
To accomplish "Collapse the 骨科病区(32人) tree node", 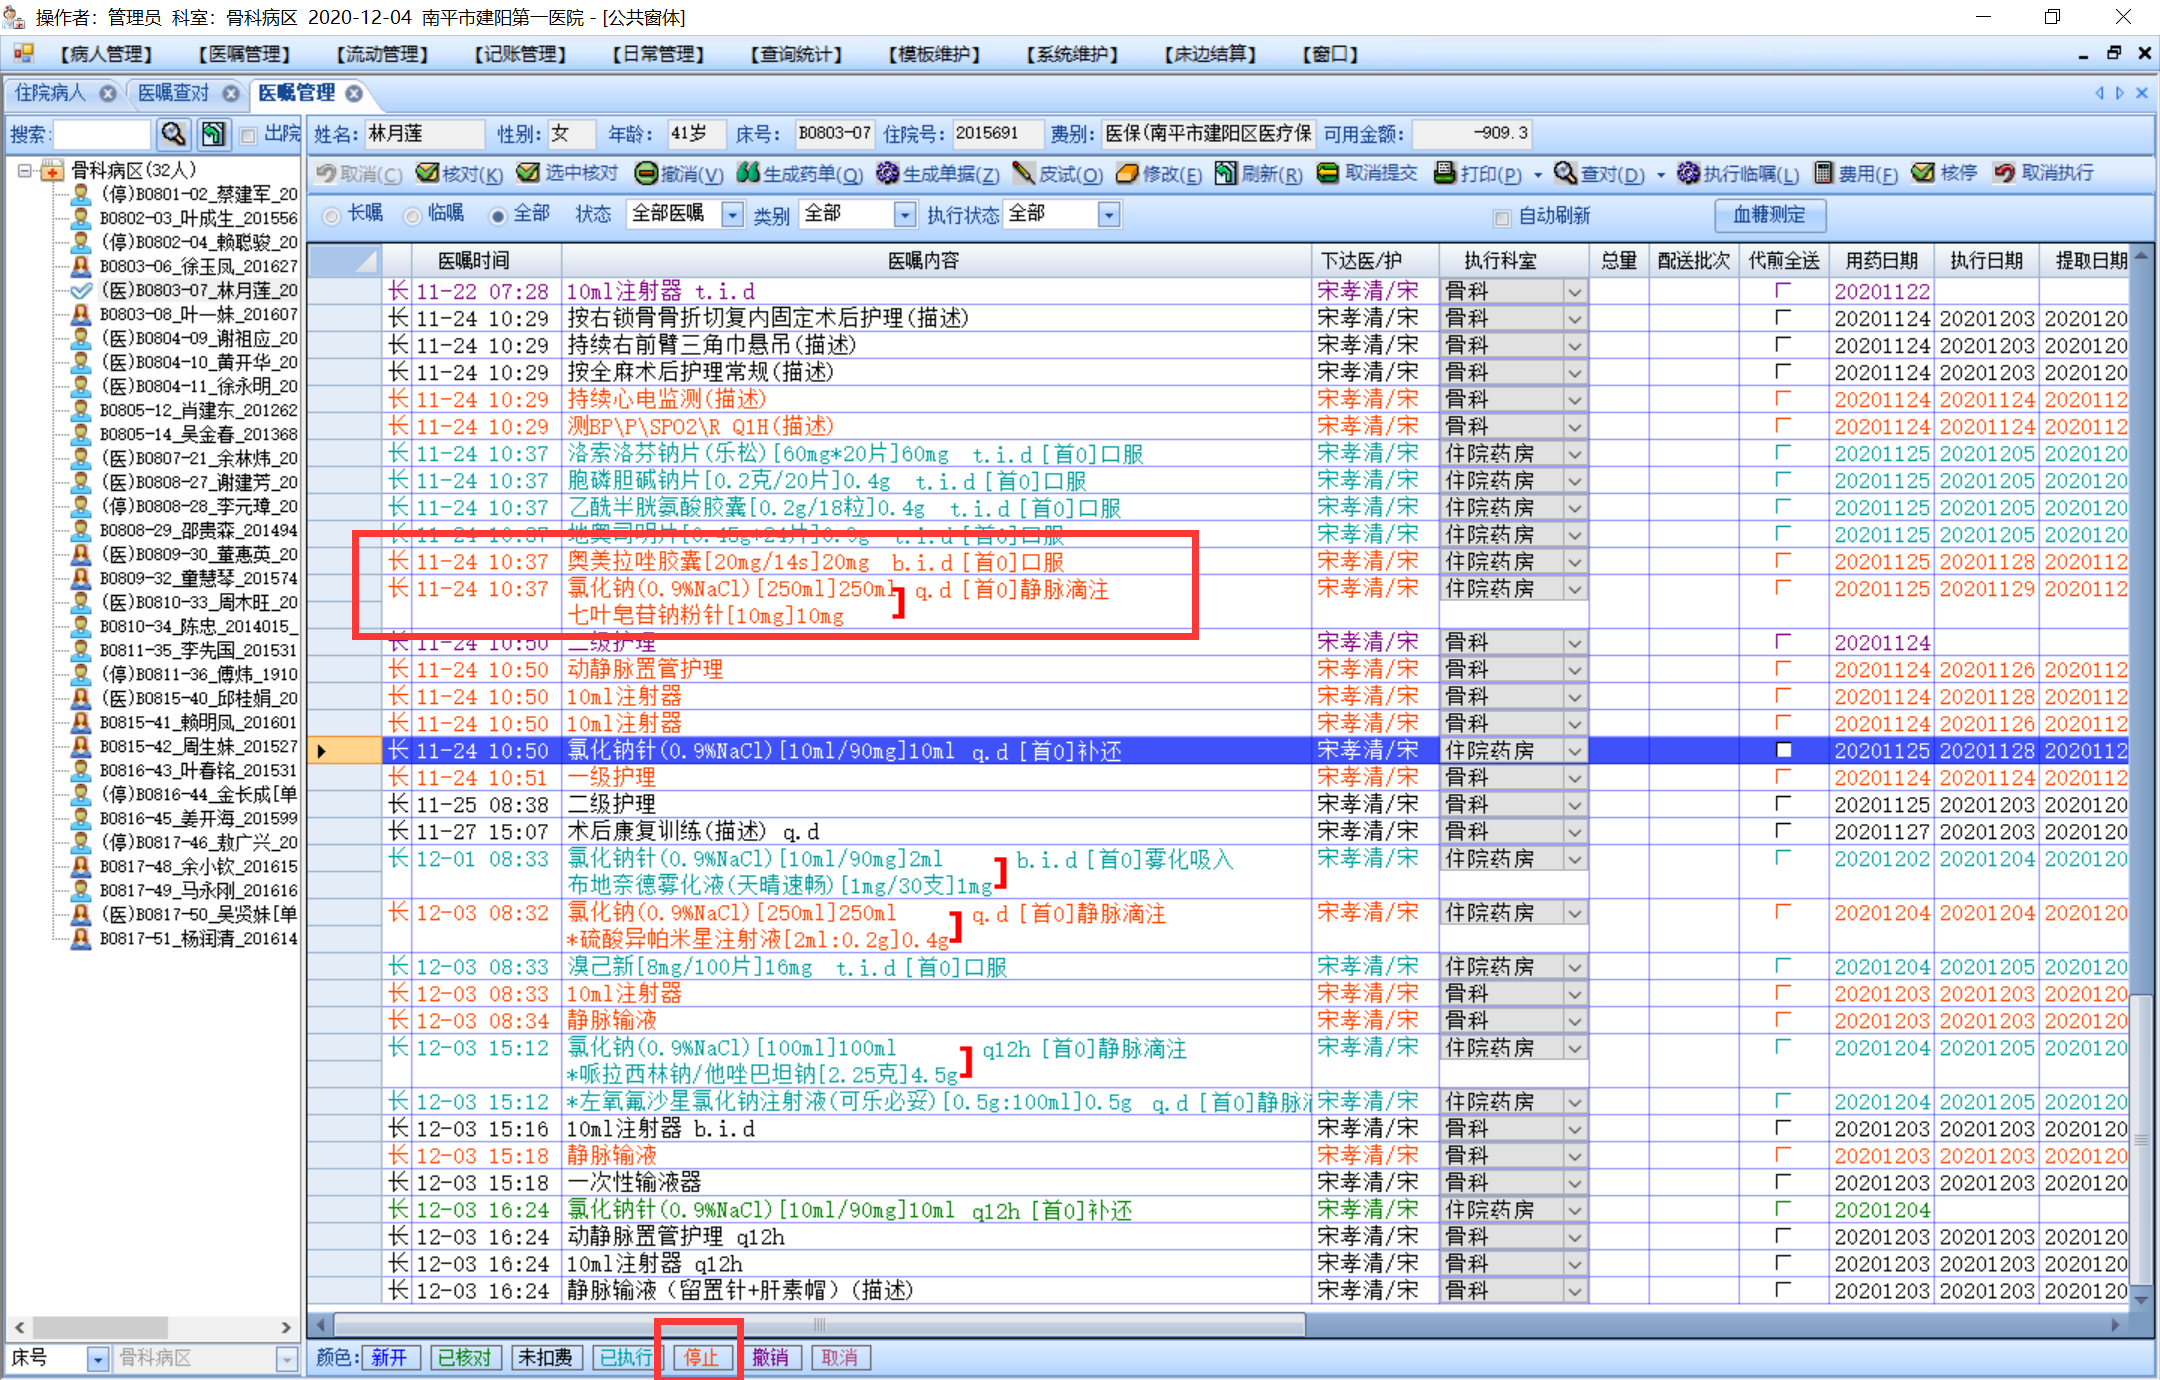I will [25, 171].
